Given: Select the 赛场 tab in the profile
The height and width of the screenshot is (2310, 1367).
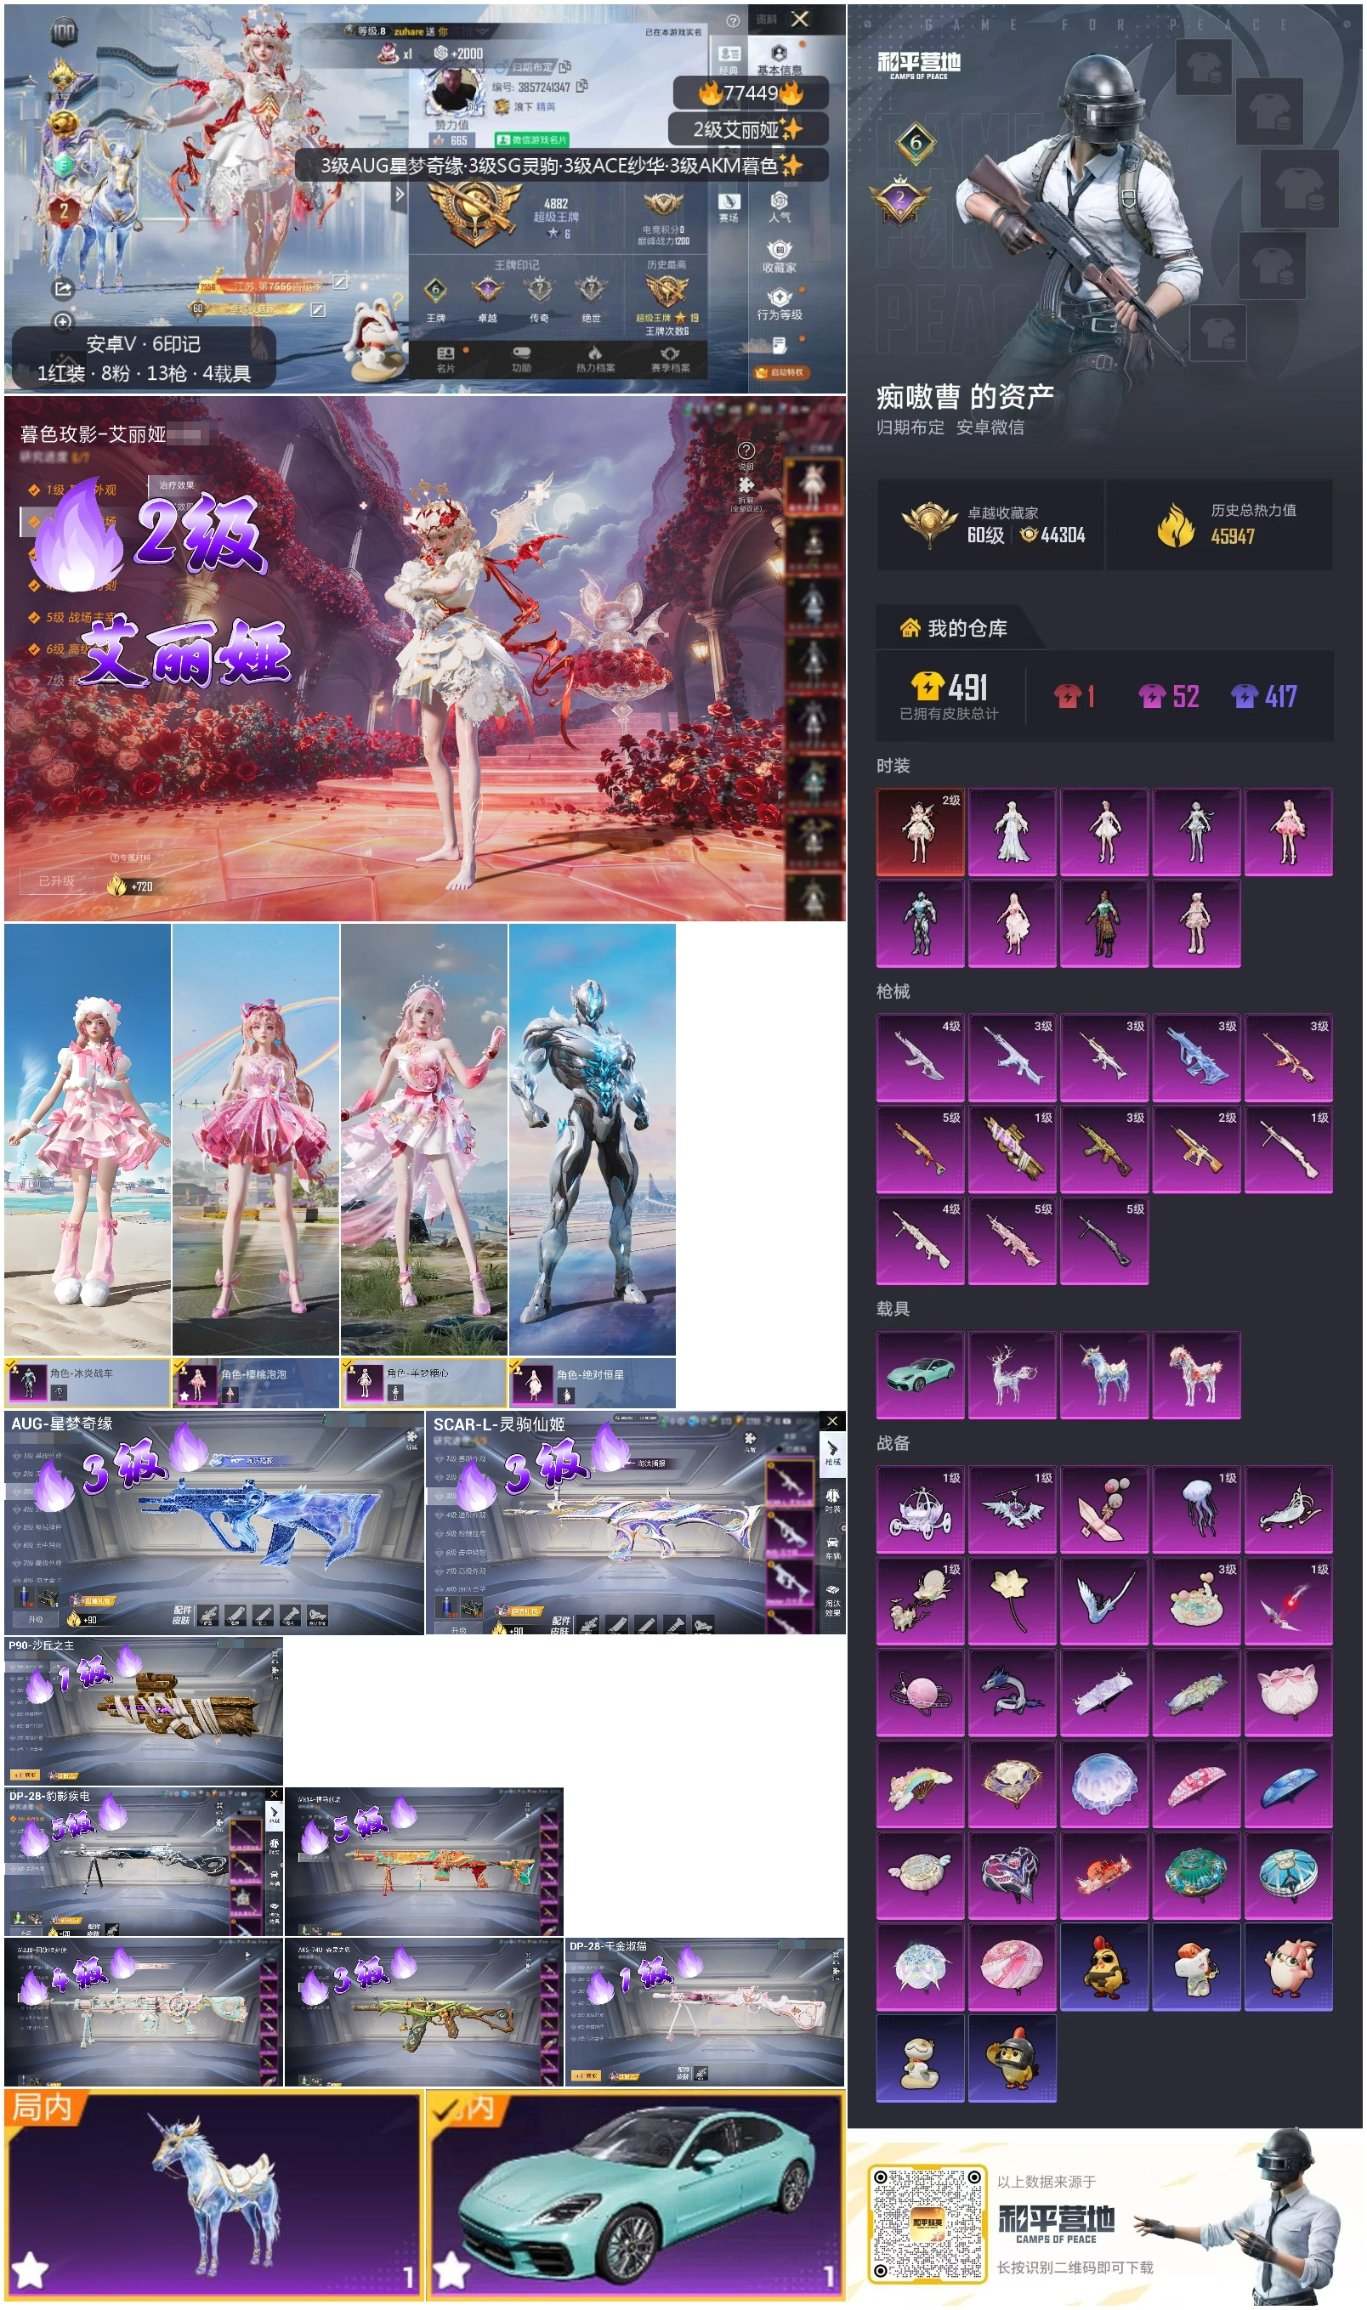Looking at the screenshot, I should pyautogui.click(x=729, y=208).
